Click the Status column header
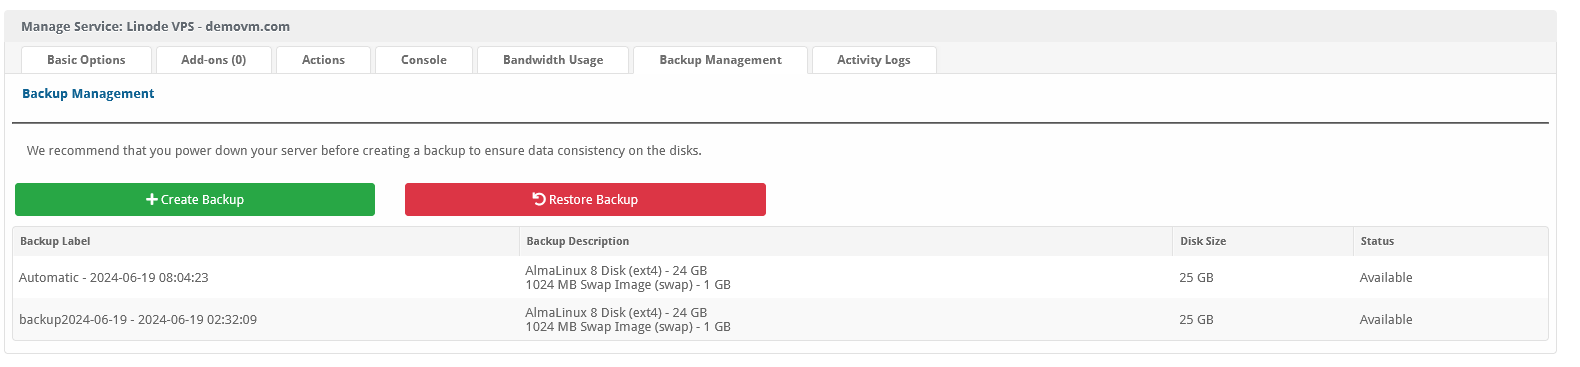 (x=1377, y=241)
